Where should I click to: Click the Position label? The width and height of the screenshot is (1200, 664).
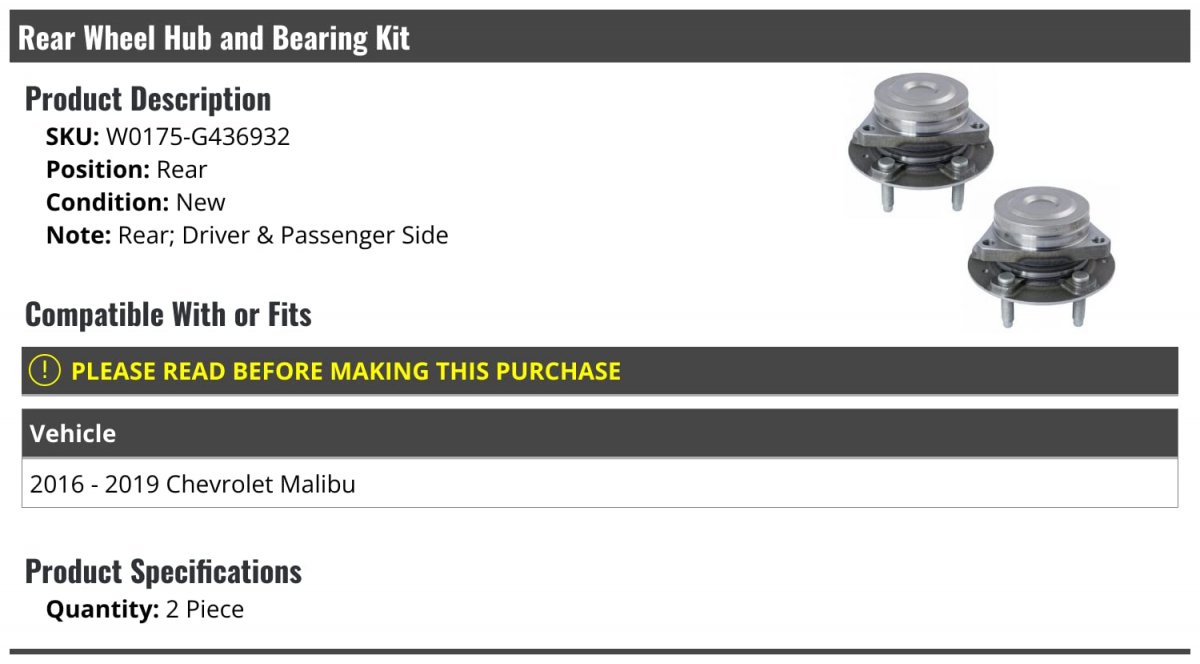(x=97, y=170)
